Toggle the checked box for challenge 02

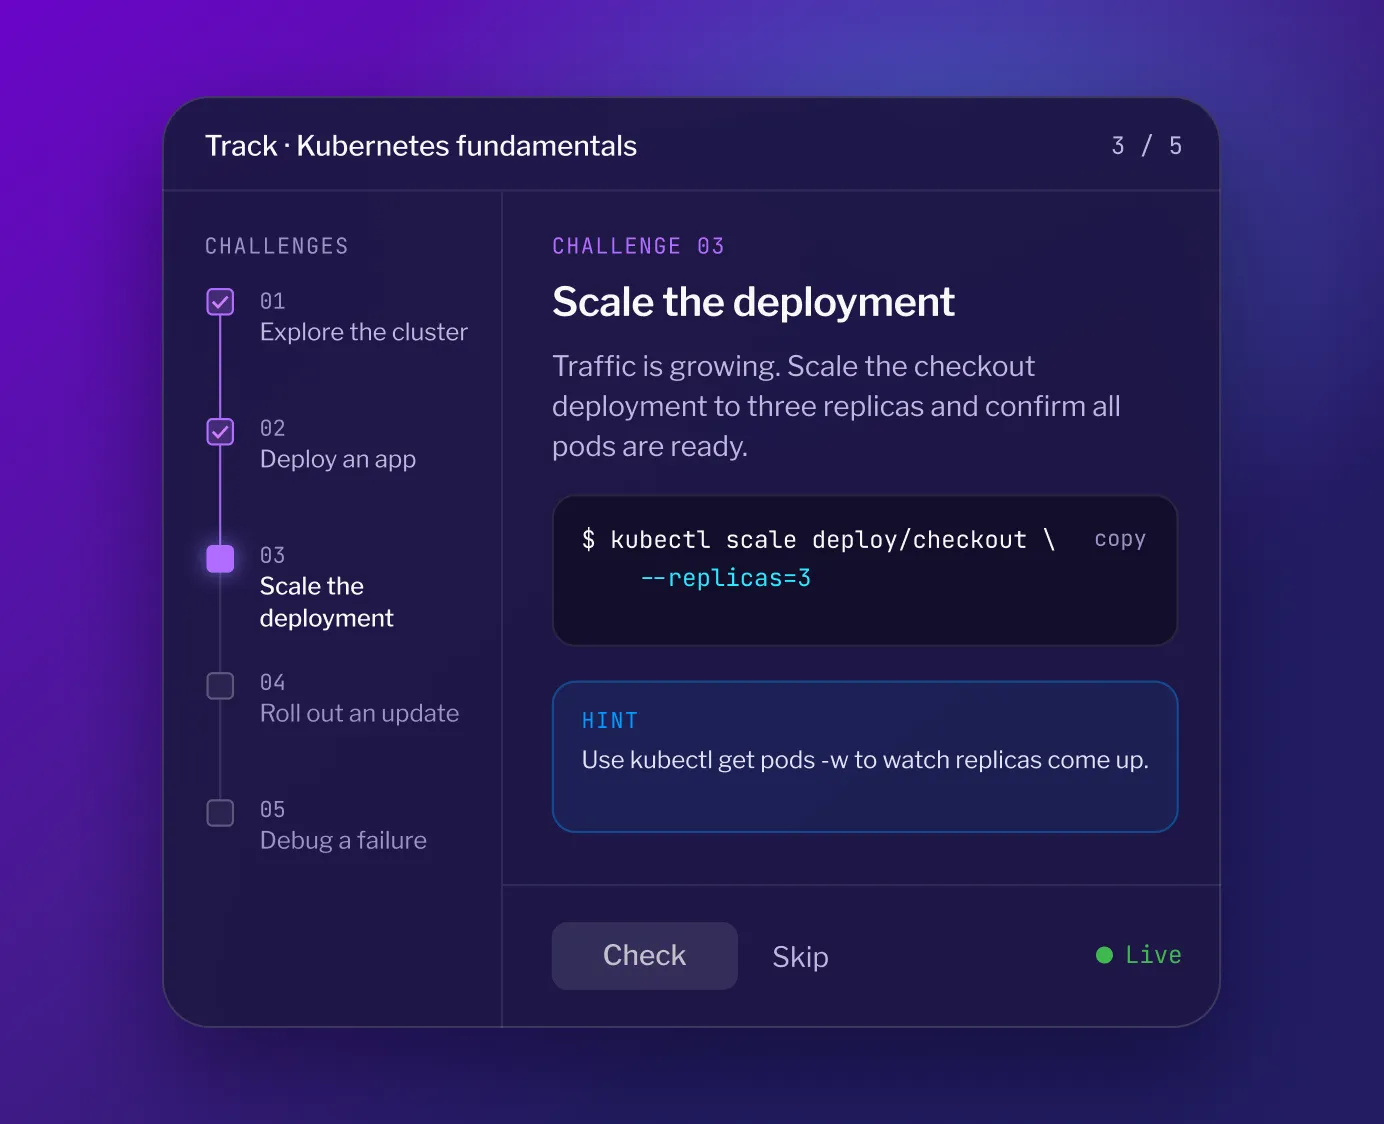pyautogui.click(x=220, y=431)
